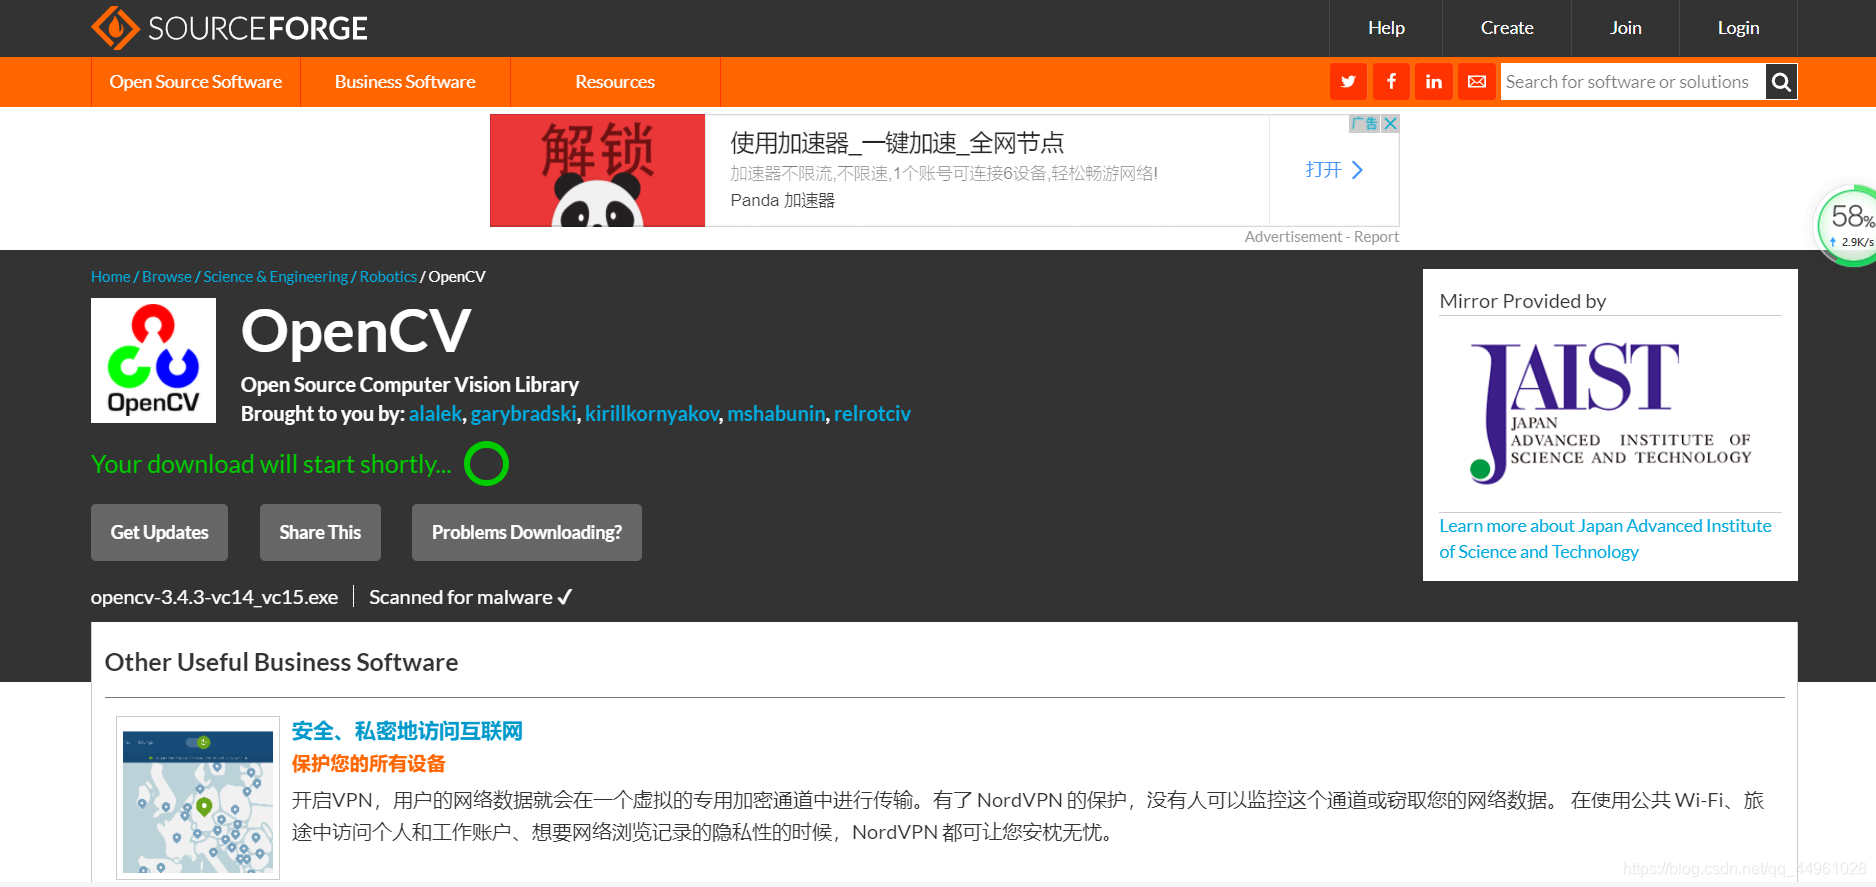Click the NordVPN map thumbnail
Screen dimensions: 1876x887
coord(198,798)
